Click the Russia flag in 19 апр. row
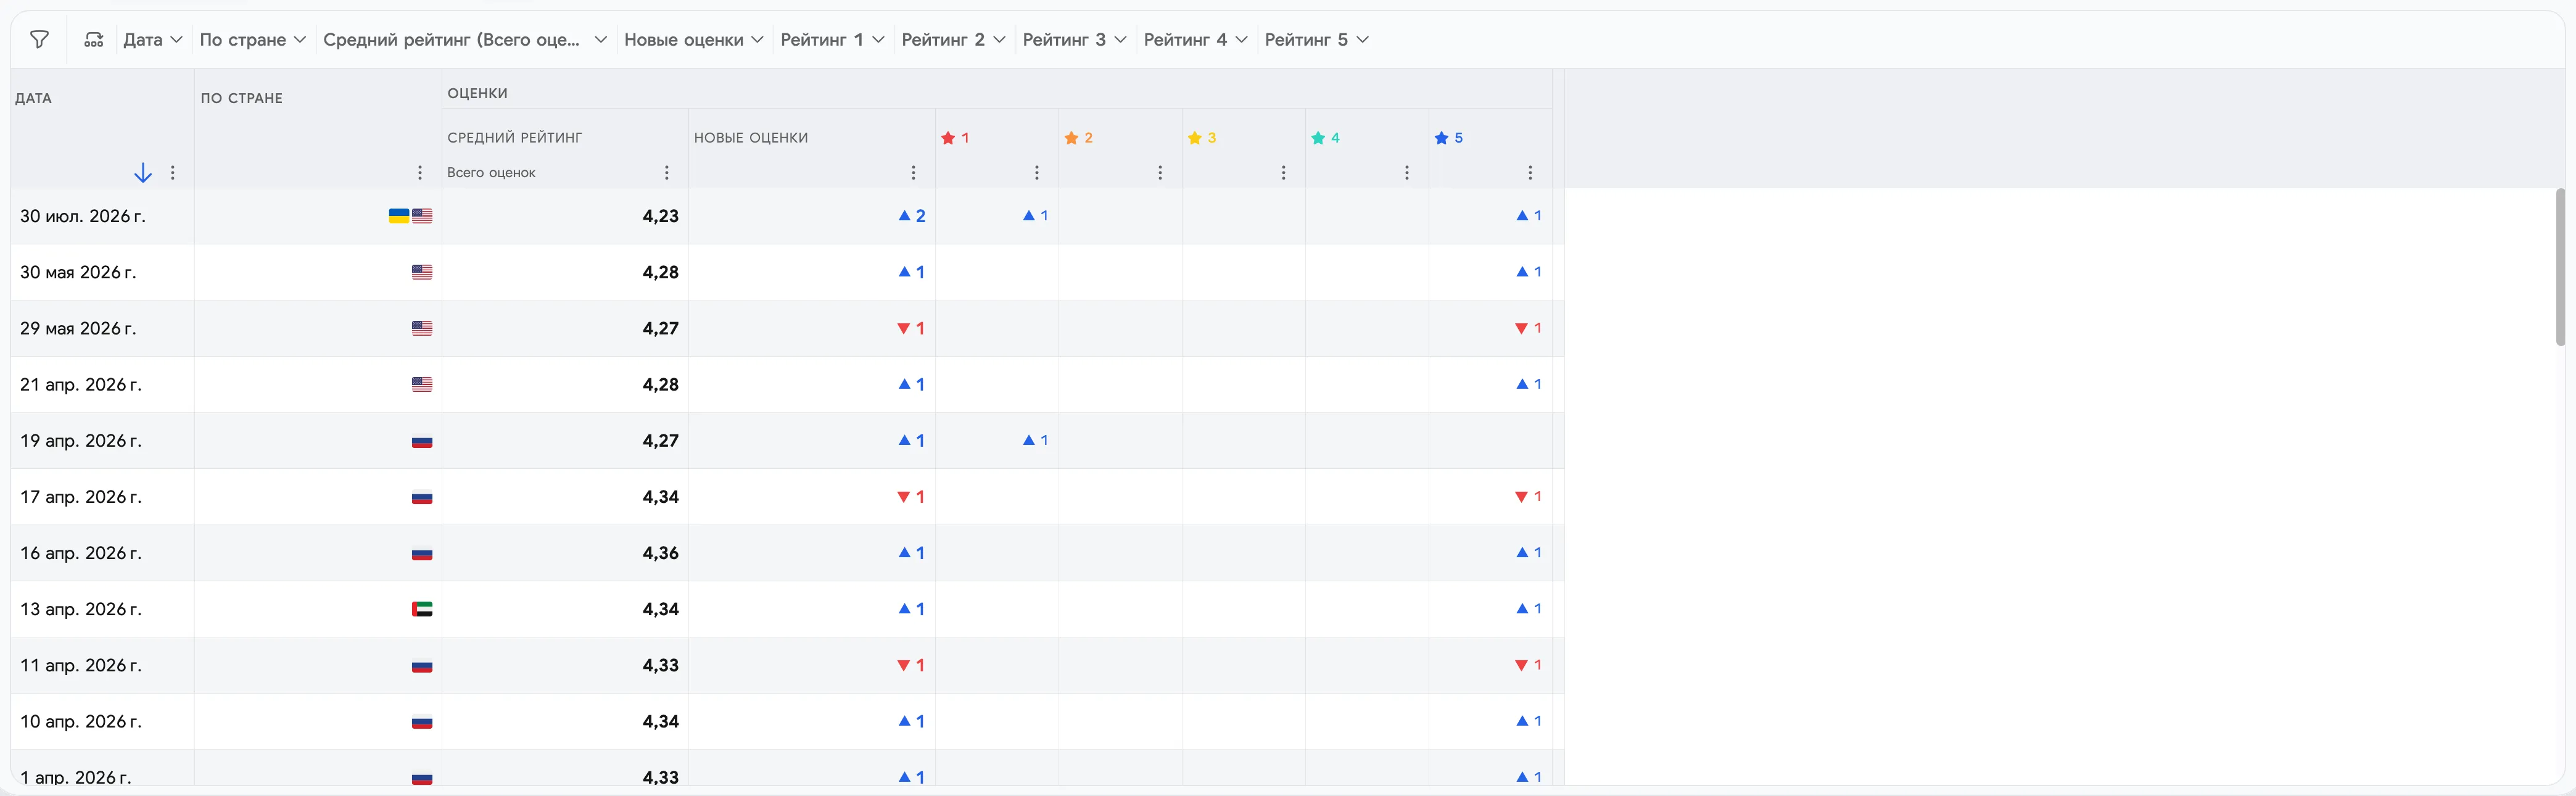The image size is (2576, 796). [x=422, y=441]
